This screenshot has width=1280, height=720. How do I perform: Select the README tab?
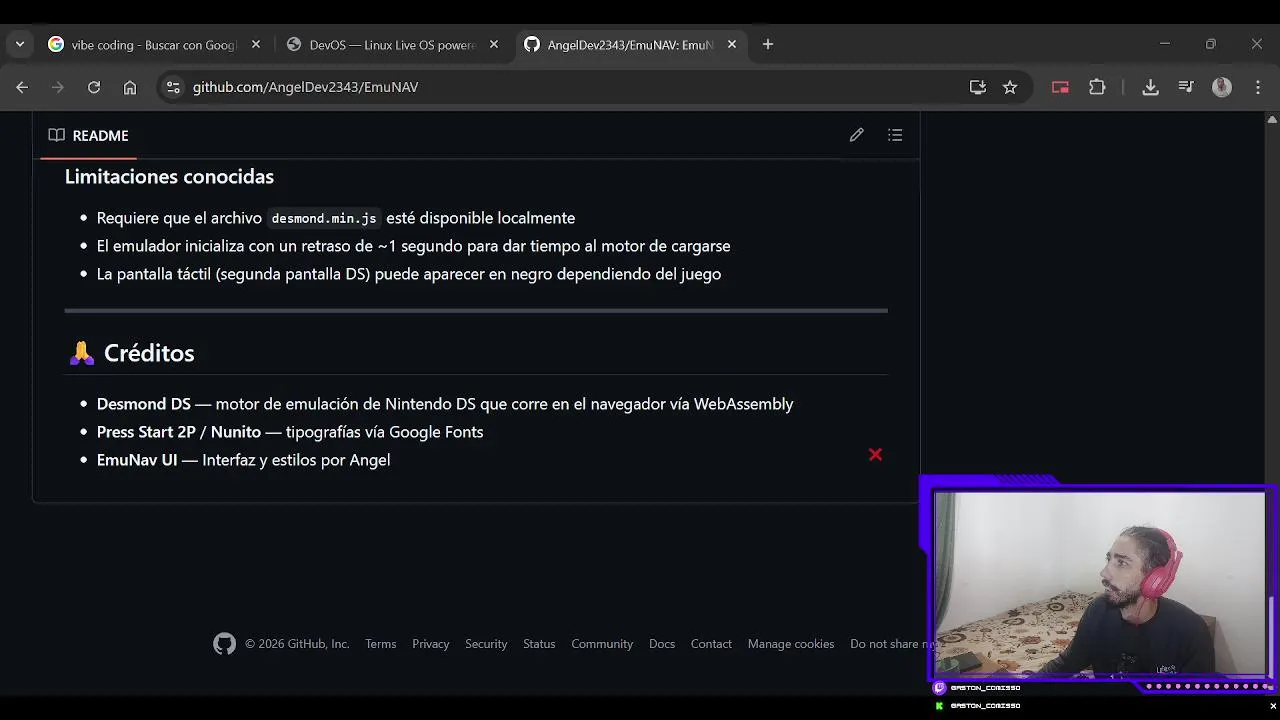point(88,135)
